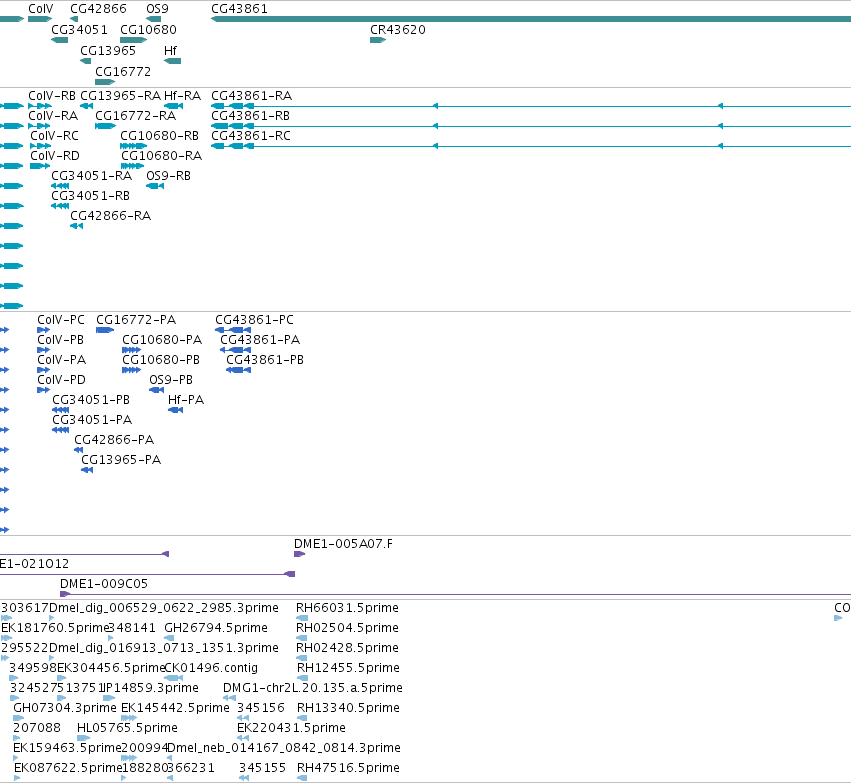Click the EK304456.5prime EST glyph
Screen dimensions: 851x783
point(61,678)
